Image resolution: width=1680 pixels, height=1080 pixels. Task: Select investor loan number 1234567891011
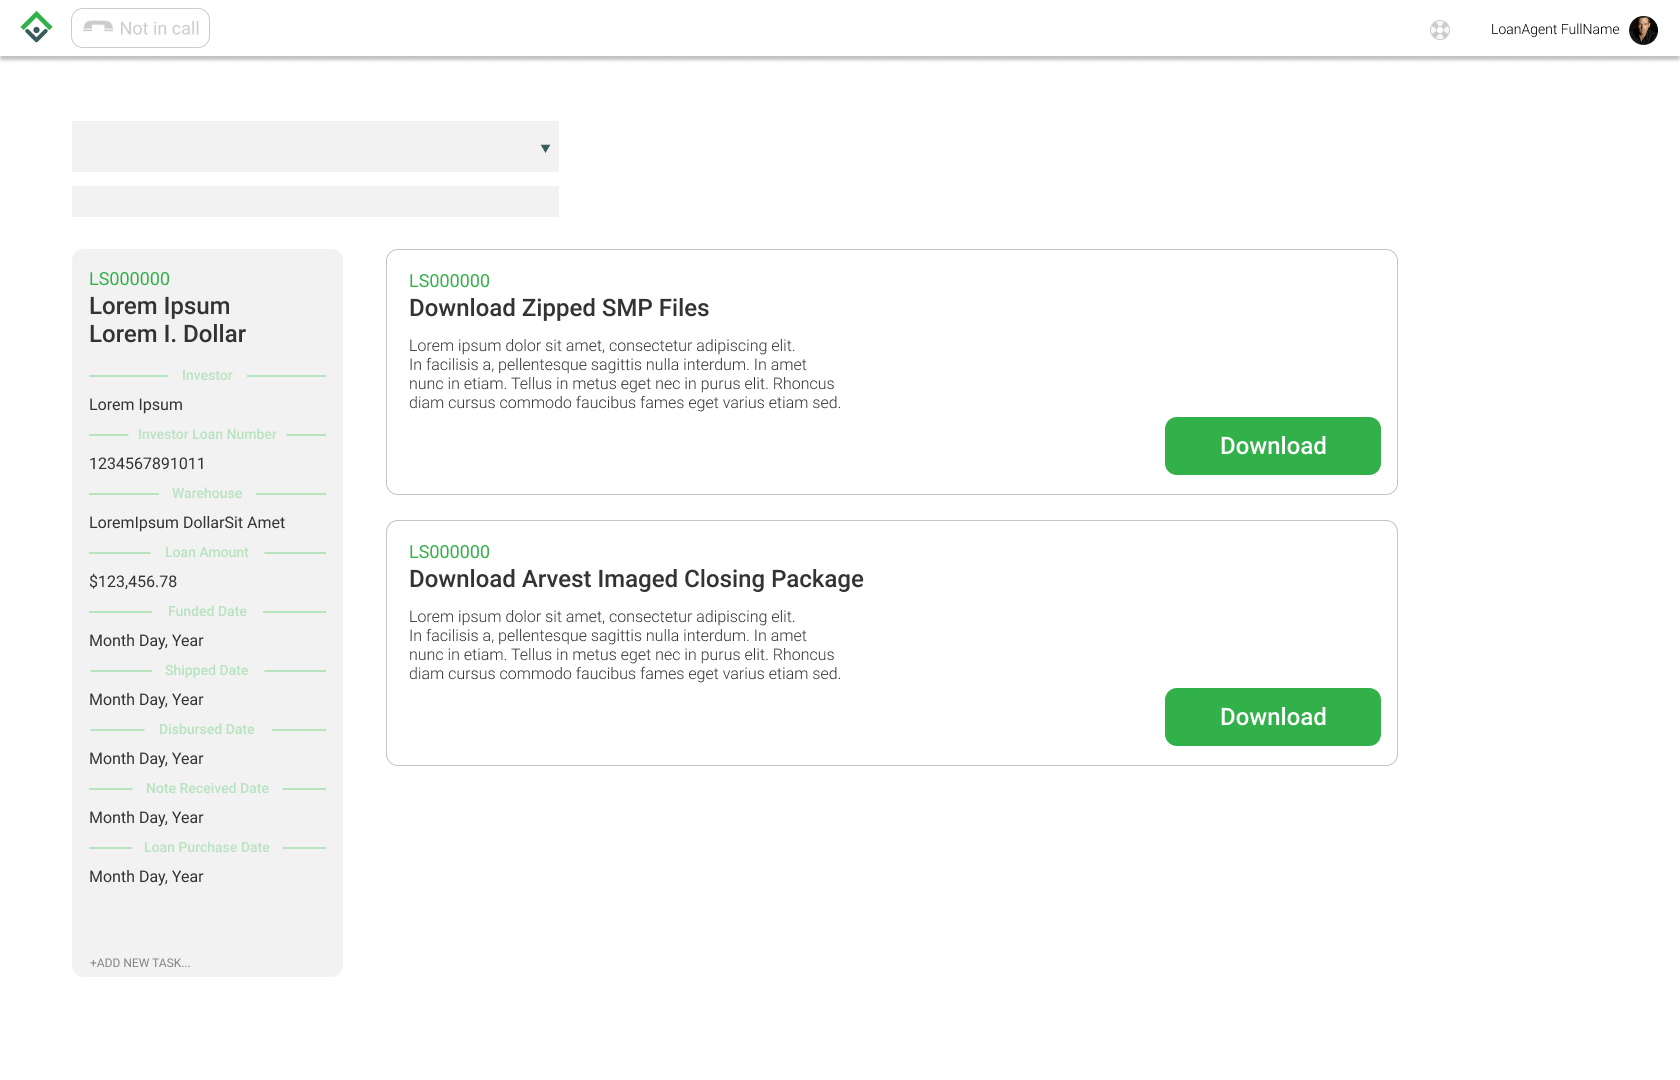coord(147,464)
